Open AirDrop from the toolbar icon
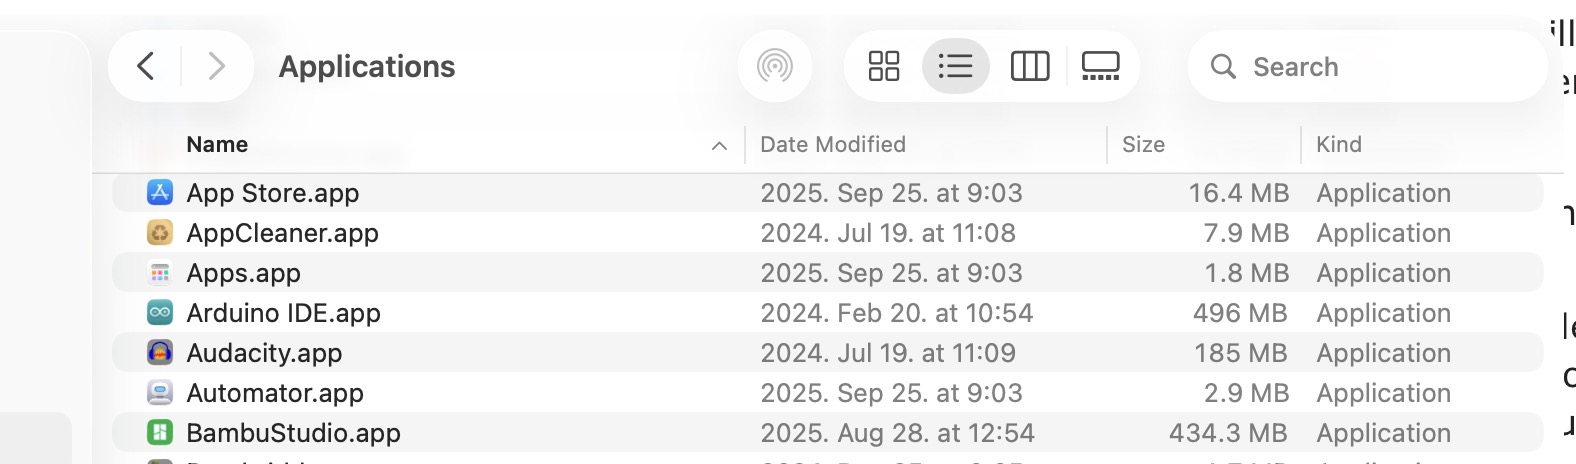This screenshot has width=1576, height=464. click(x=775, y=66)
